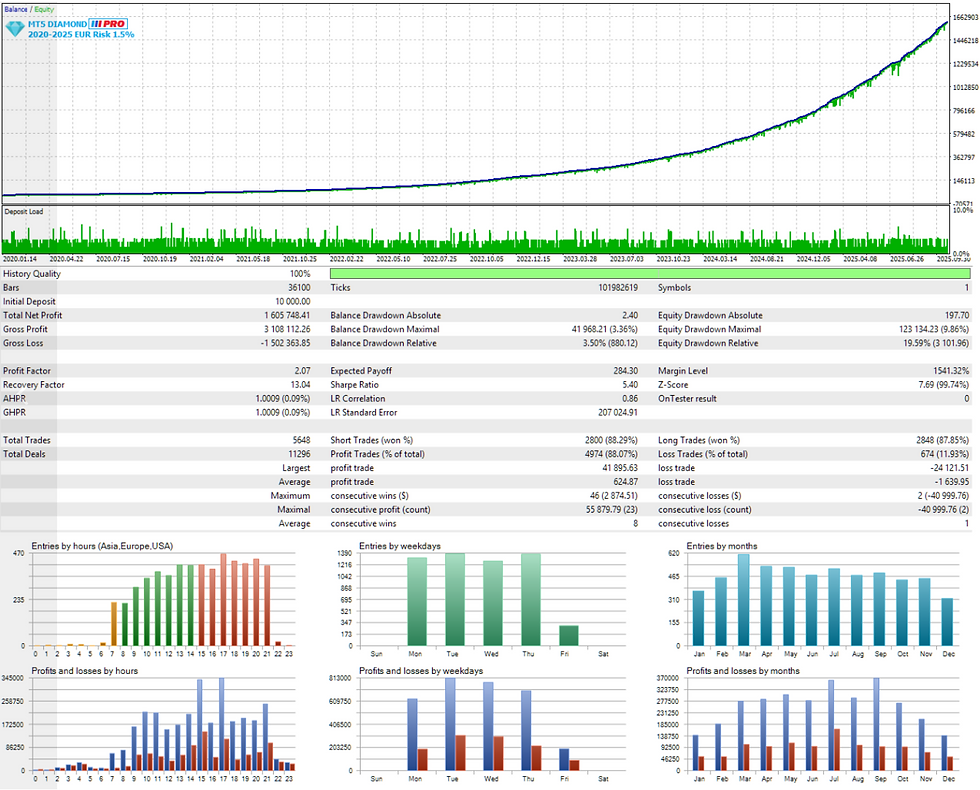Click the Total Trades value 5648
Image resolution: width=980 pixels, height=790 pixels.
[301, 441]
